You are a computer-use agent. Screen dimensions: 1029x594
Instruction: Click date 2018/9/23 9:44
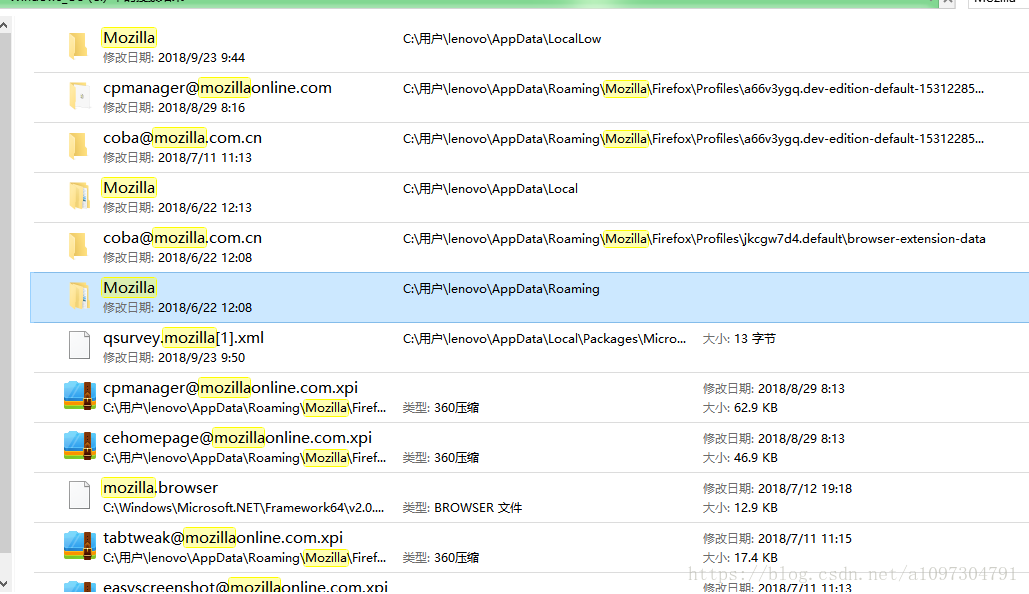point(201,58)
